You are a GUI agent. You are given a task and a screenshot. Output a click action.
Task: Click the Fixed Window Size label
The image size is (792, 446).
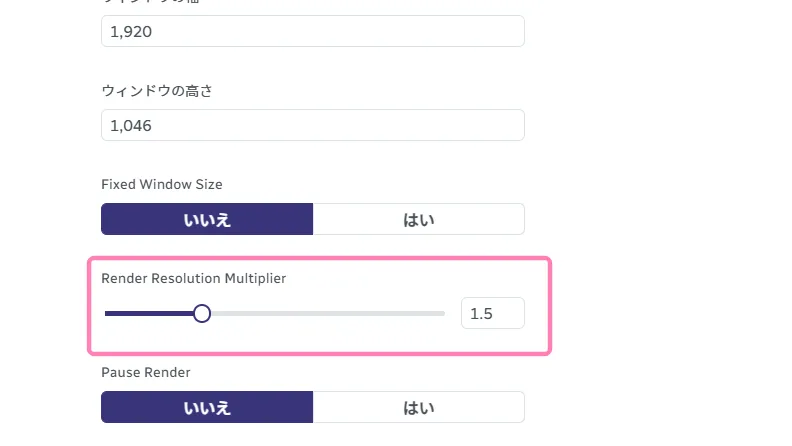tap(162, 184)
